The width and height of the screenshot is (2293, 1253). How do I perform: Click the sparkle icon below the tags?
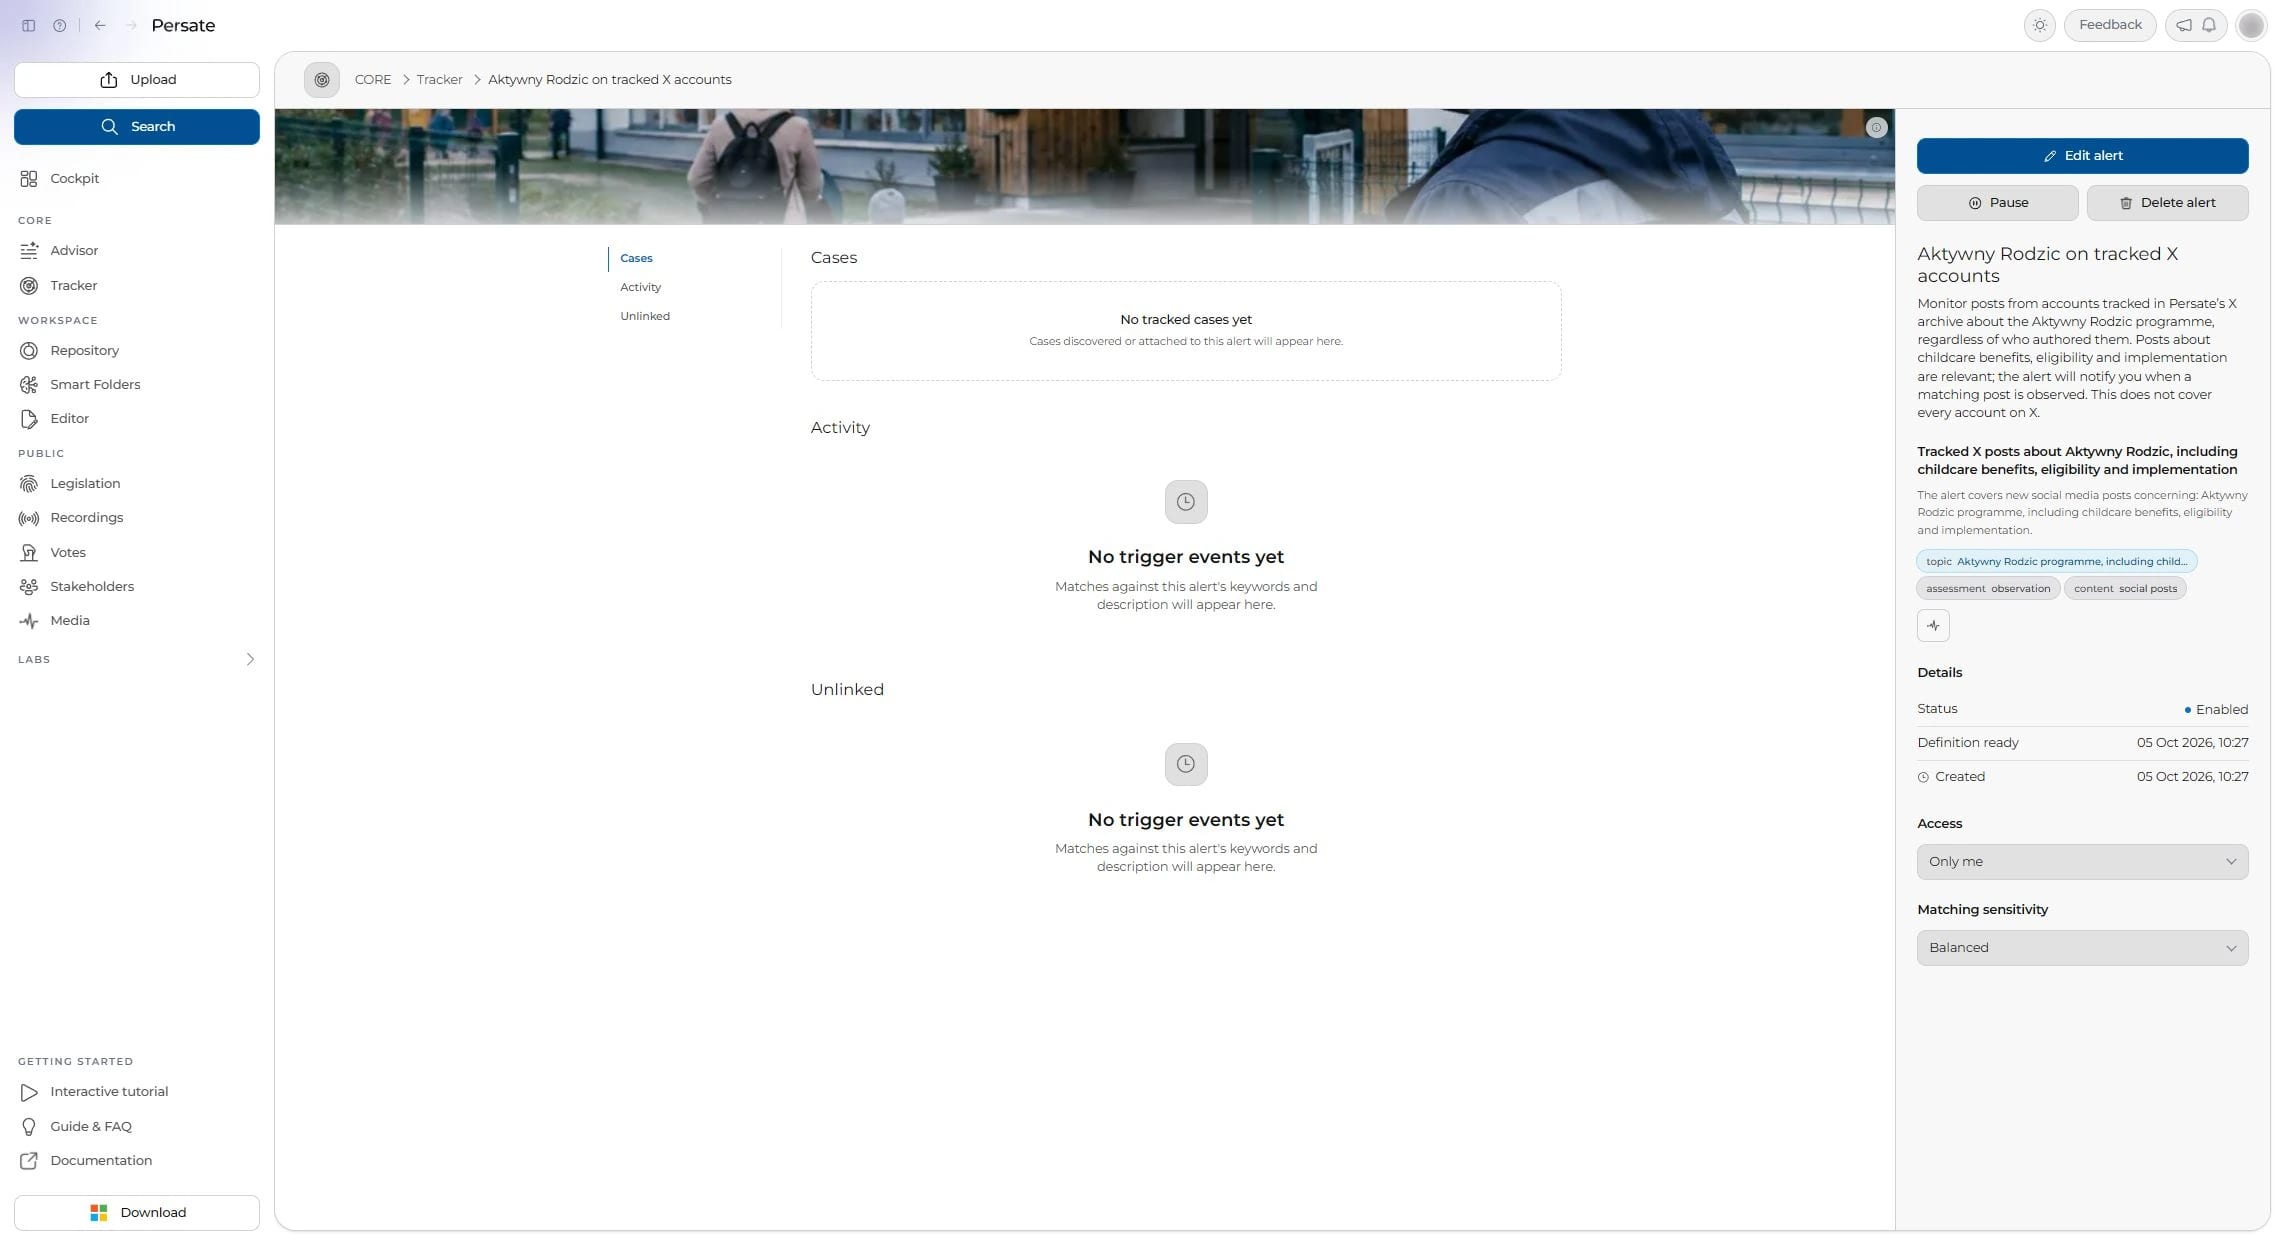[x=1933, y=626]
